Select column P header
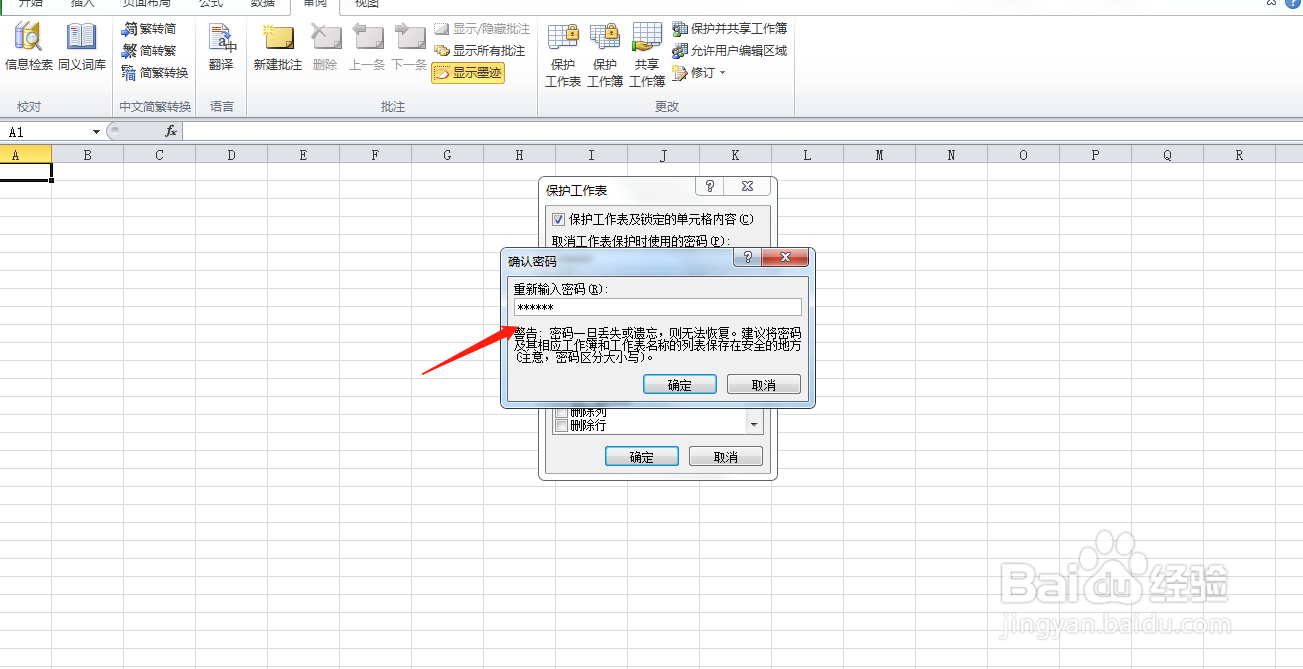The width and height of the screenshot is (1303, 669). tap(1096, 155)
